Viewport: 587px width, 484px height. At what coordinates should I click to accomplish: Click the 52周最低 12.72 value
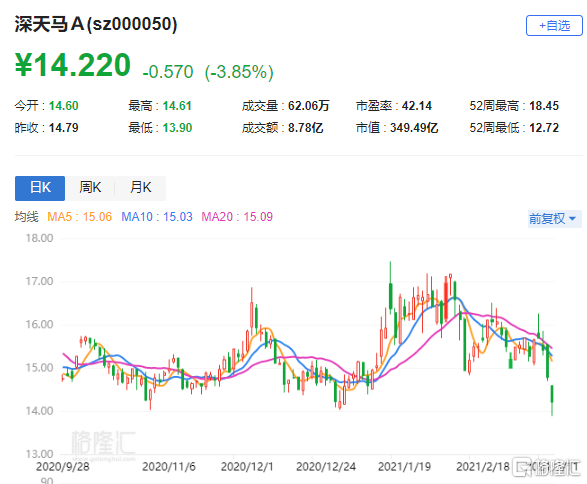(514, 128)
